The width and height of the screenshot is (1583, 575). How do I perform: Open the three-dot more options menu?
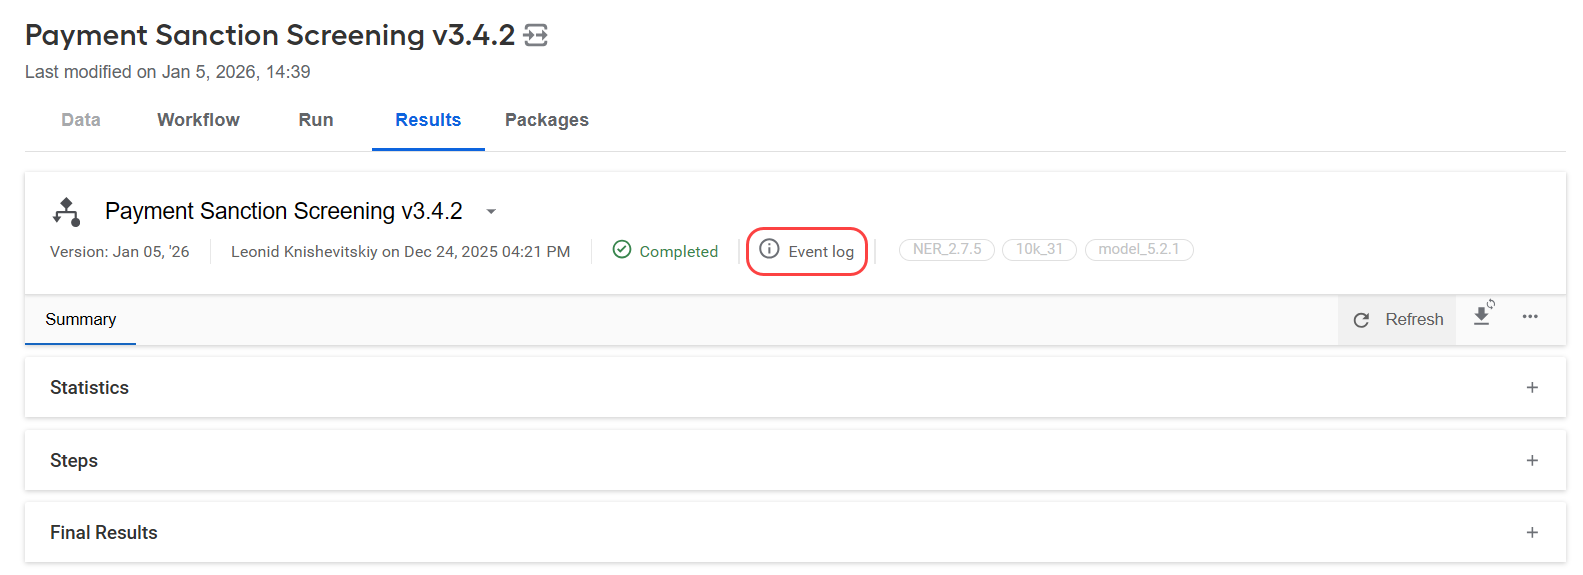pyautogui.click(x=1530, y=317)
